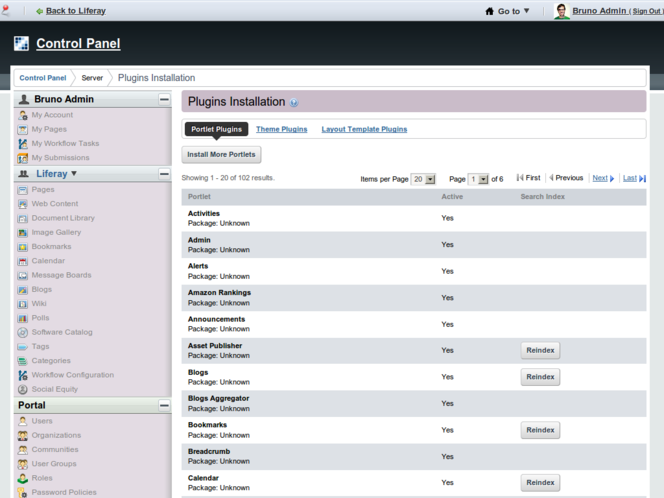This screenshot has width=664, height=498.
Task: Click the Tags sidebar icon
Action: click(22, 347)
